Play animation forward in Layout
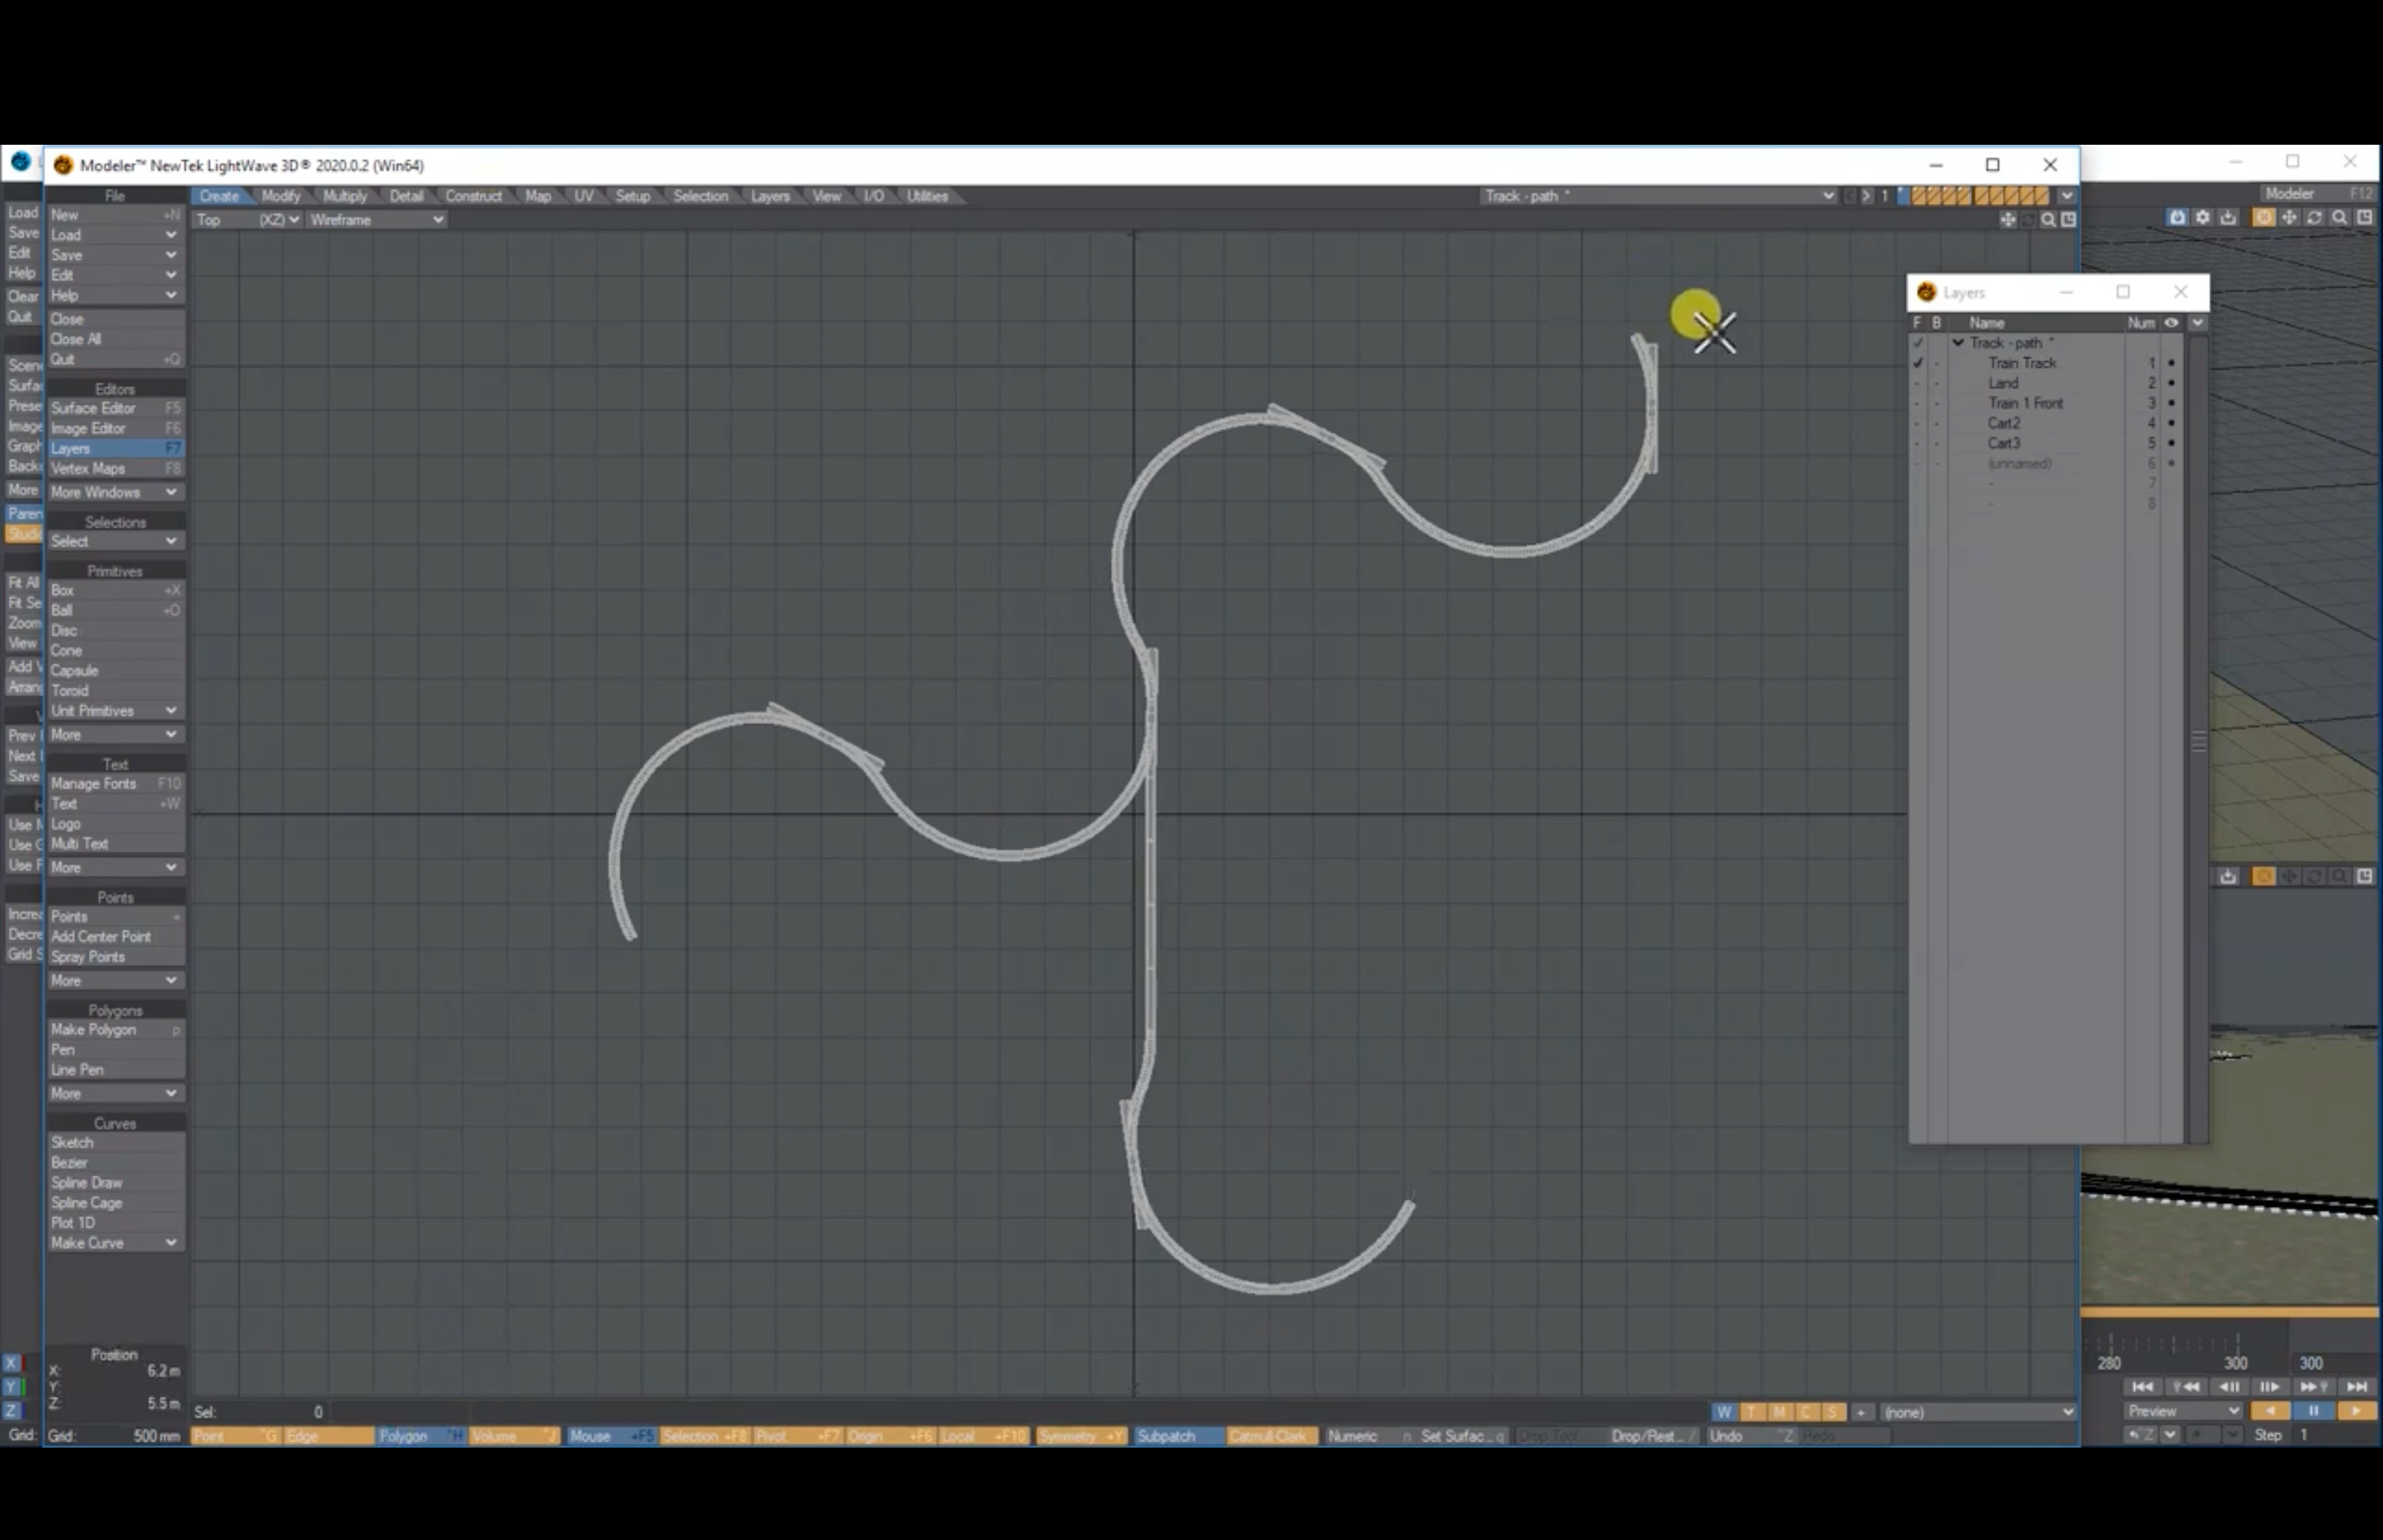Screen dimensions: 2383x1540 (x=2357, y=1411)
